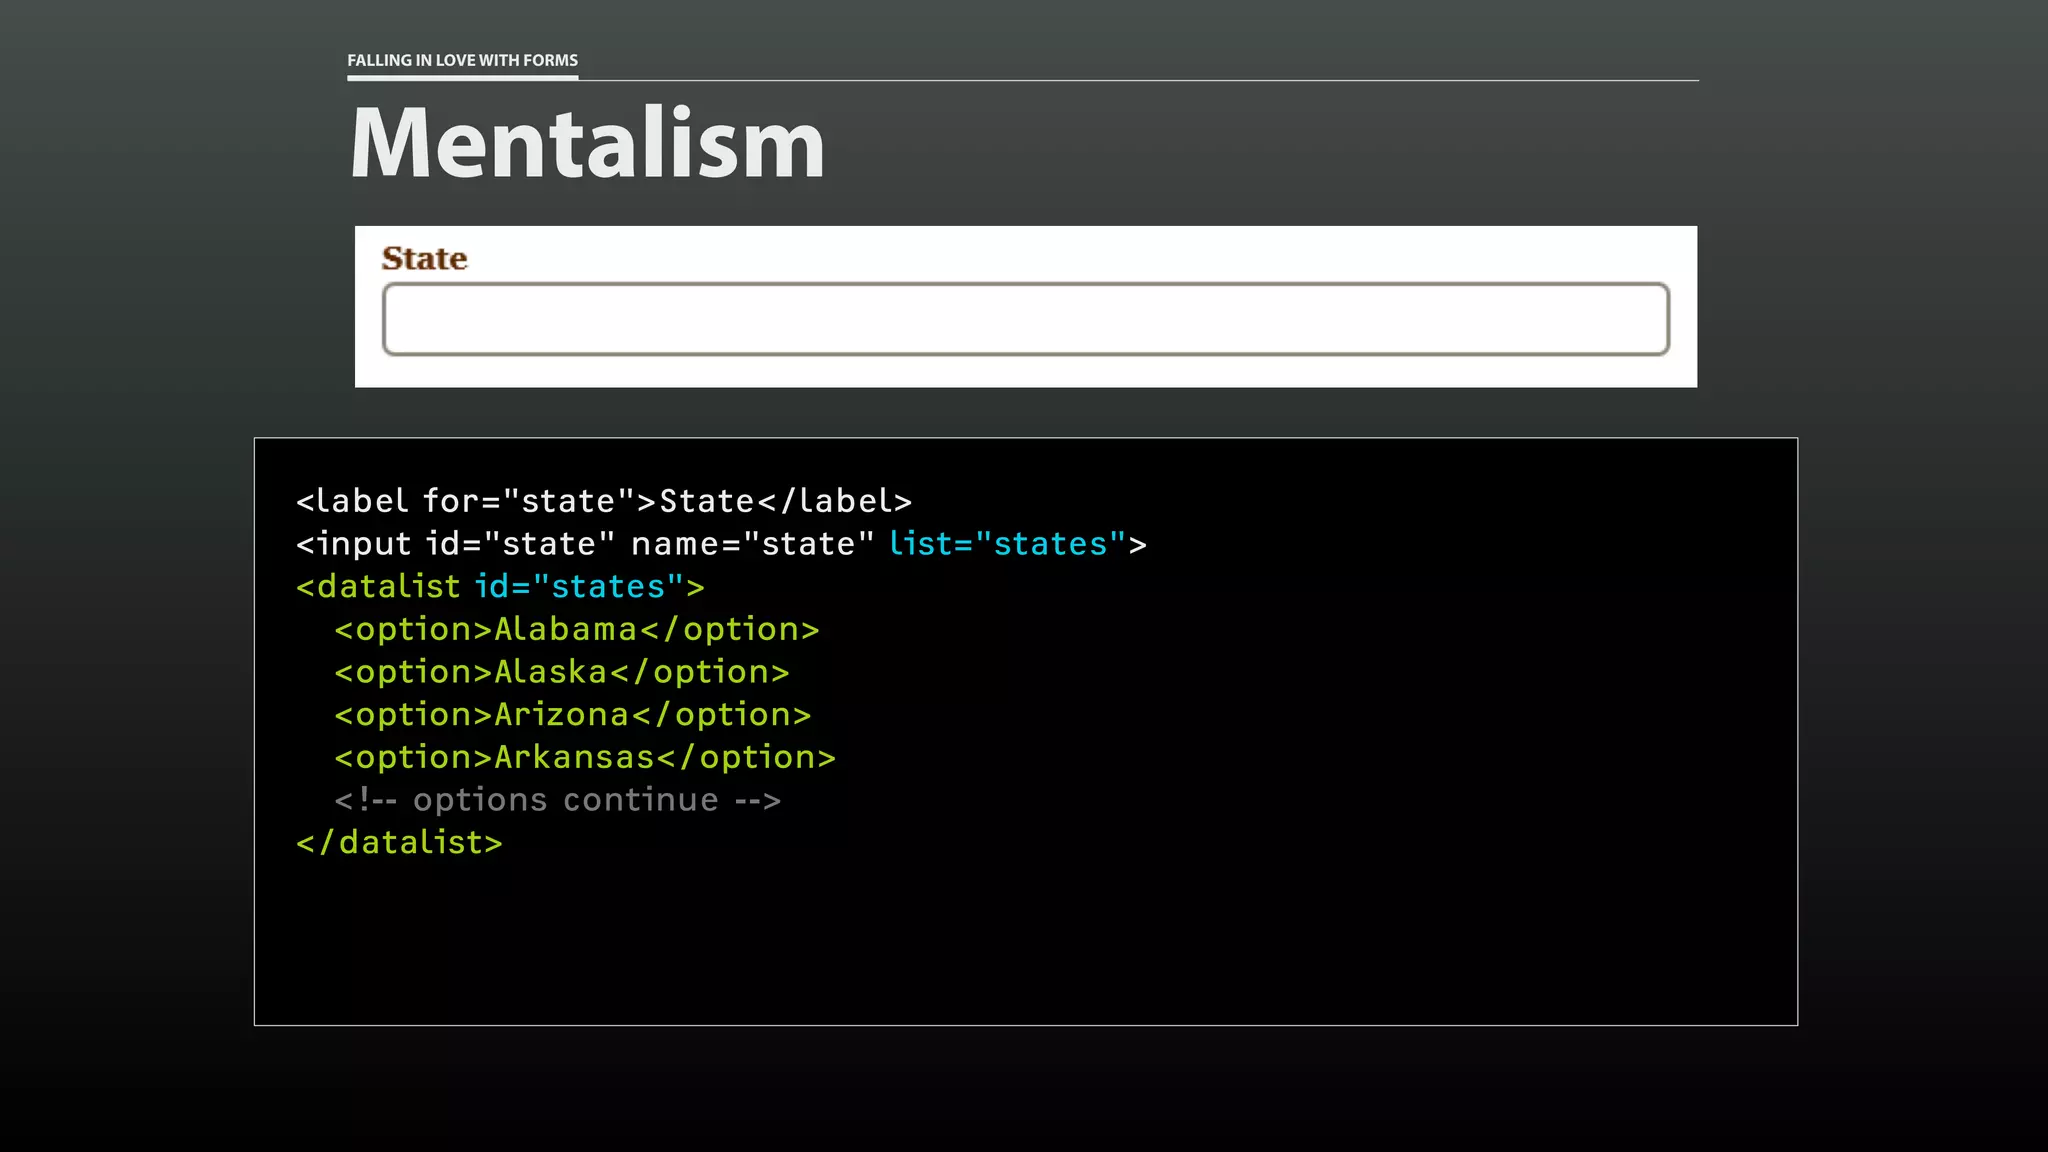Click the Alabama option line

577,630
